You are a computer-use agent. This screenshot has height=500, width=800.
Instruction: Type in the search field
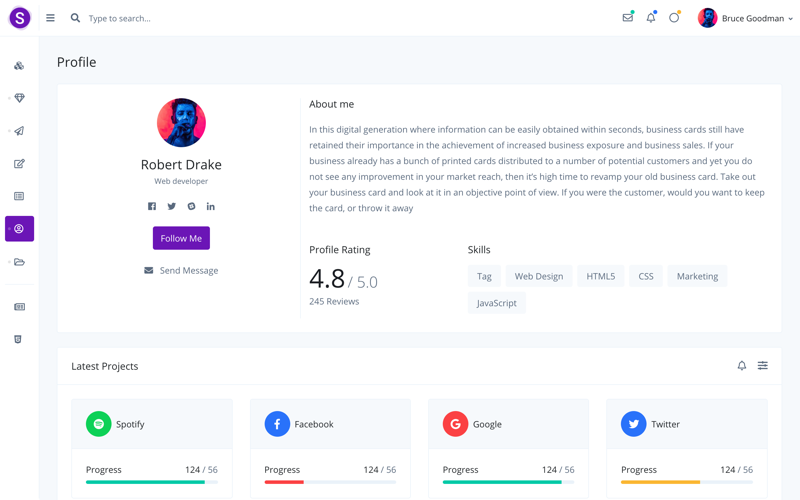[x=200, y=18]
